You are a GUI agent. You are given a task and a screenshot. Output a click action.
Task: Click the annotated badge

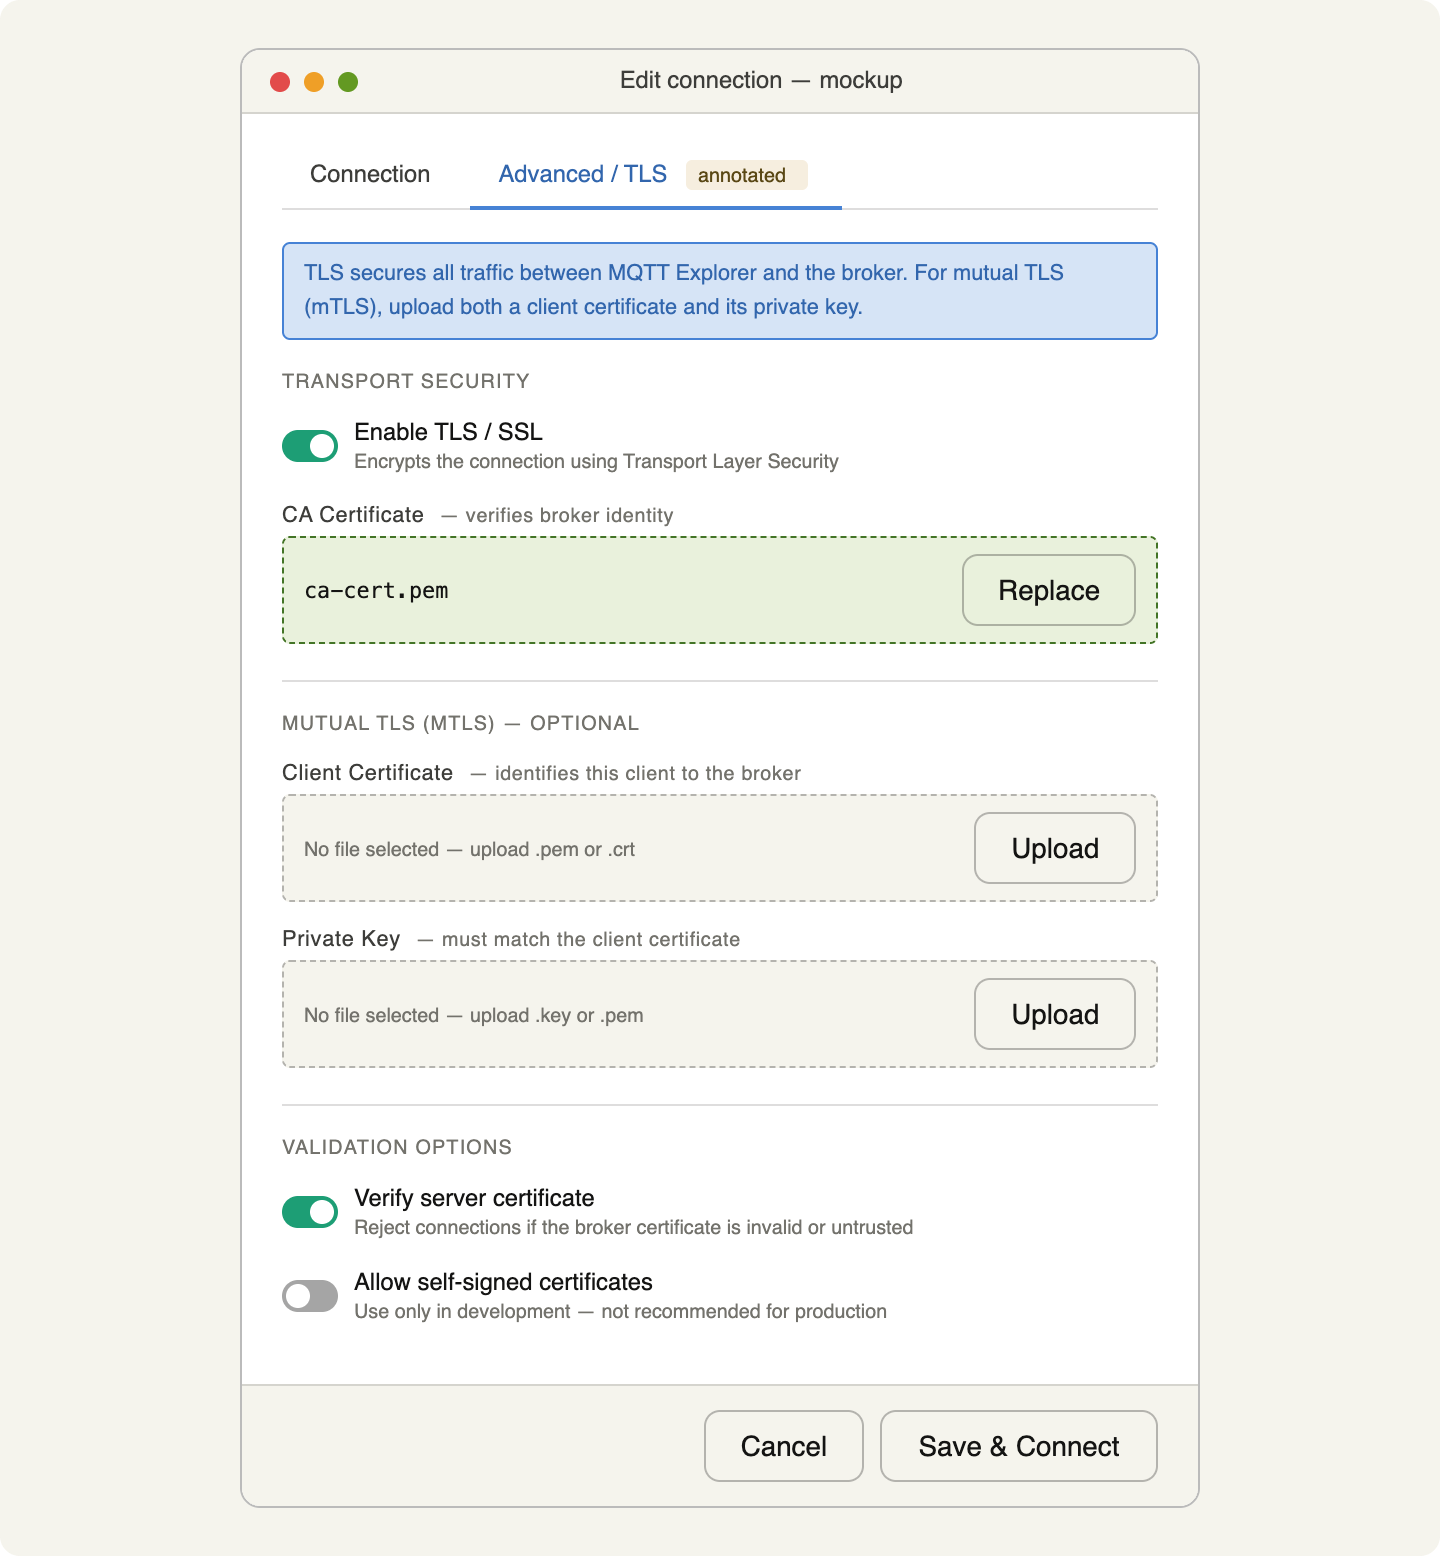(746, 175)
